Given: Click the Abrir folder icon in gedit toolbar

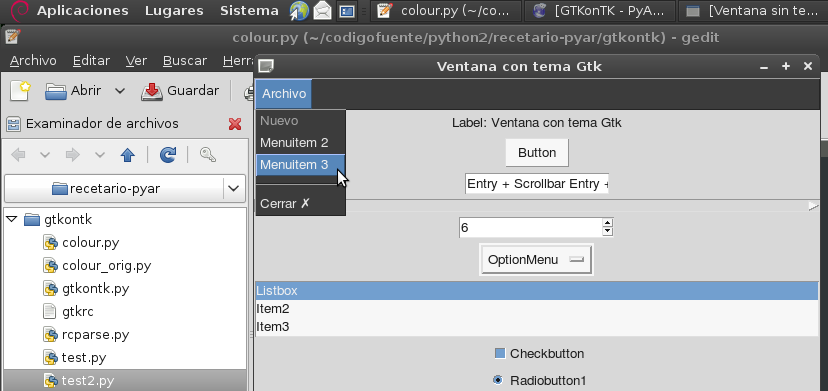Looking at the screenshot, I should 55,91.
